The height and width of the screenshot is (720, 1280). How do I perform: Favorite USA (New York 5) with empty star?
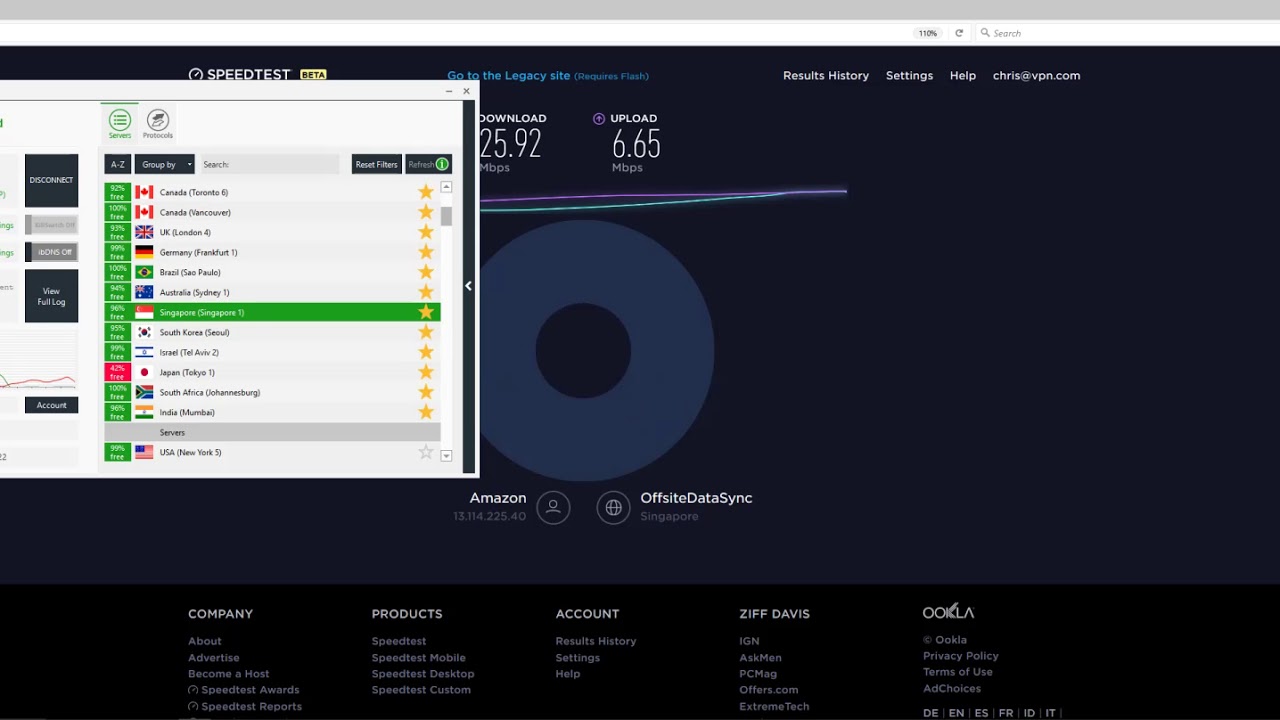tap(426, 452)
